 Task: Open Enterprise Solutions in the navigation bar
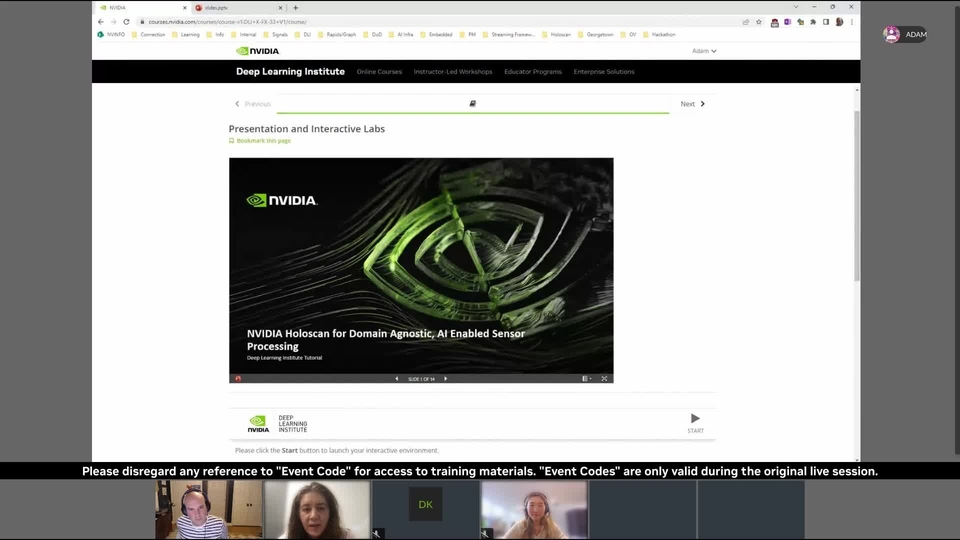pyautogui.click(x=604, y=72)
